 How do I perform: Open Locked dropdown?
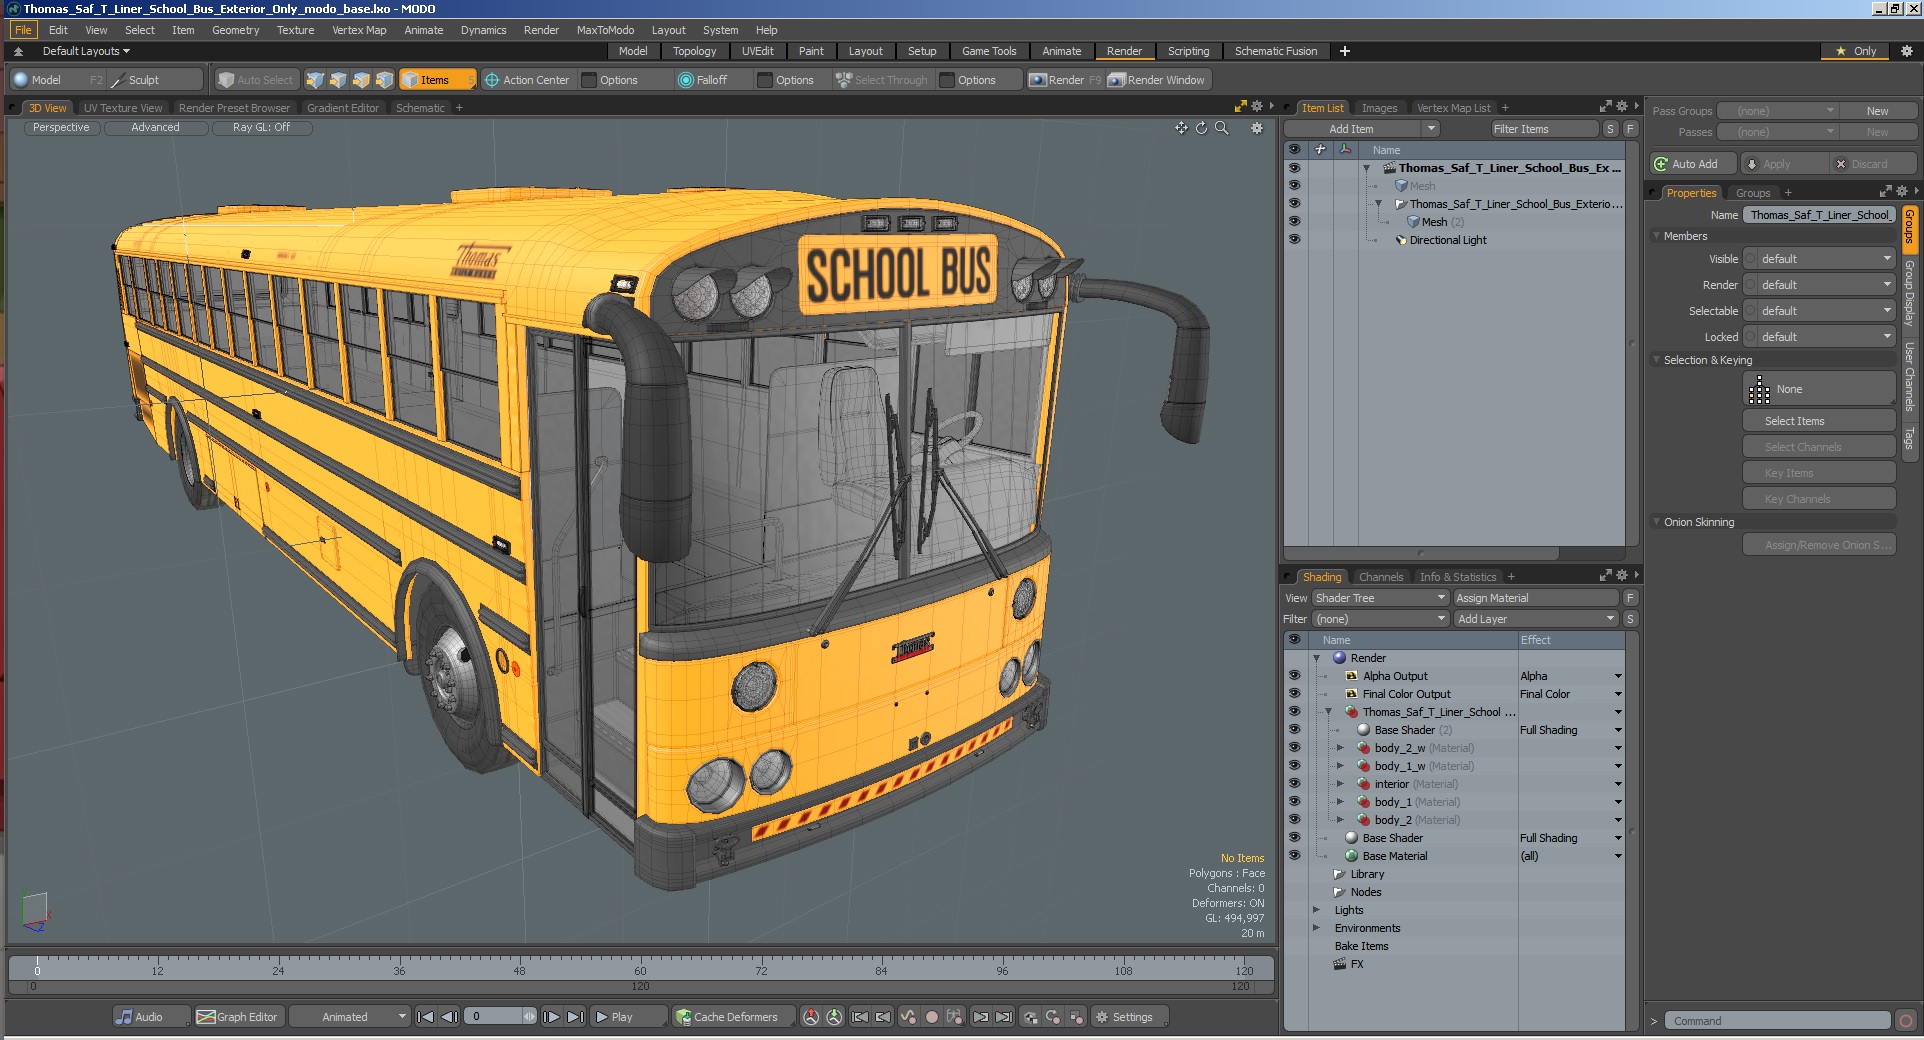coord(1819,337)
